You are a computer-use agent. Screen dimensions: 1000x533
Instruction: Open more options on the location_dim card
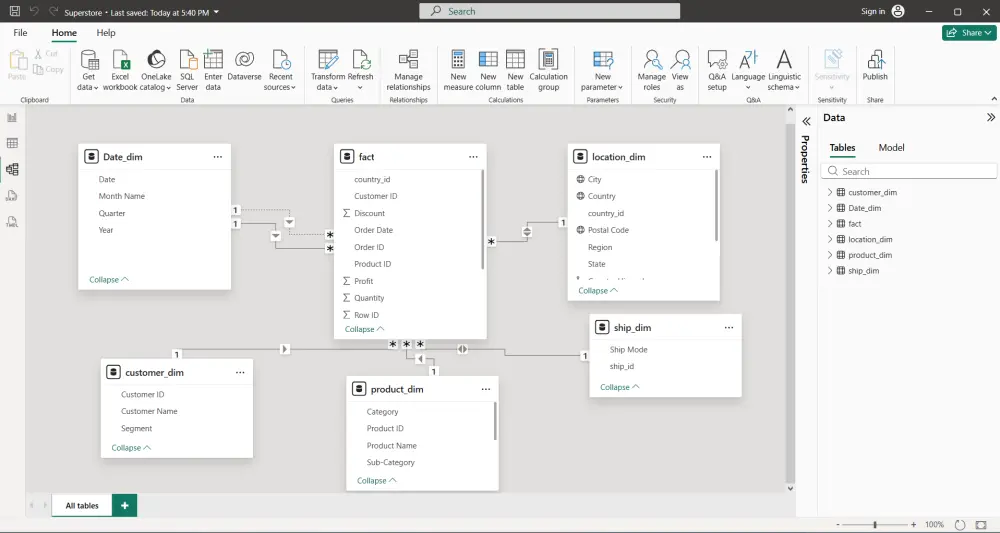tap(707, 157)
